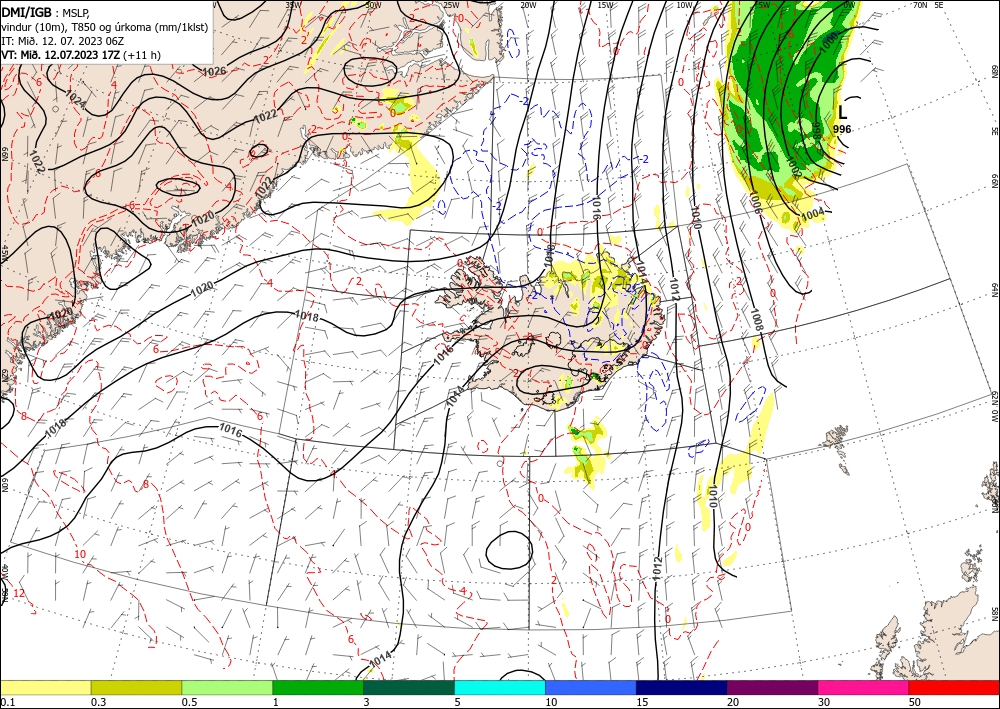Click the '15W' longitude label
Image resolution: width=1000 pixels, height=709 pixels.
pyautogui.click(x=606, y=5)
